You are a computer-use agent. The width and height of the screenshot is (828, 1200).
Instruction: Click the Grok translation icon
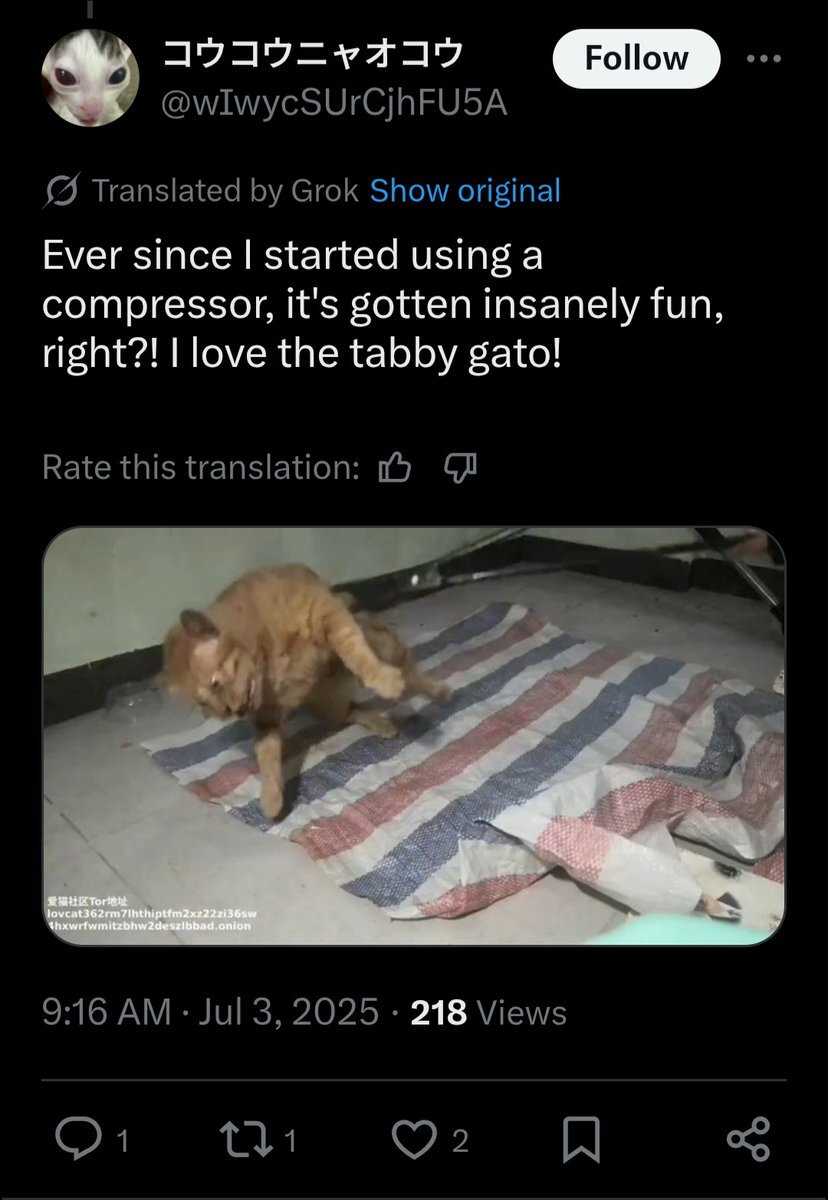62,191
